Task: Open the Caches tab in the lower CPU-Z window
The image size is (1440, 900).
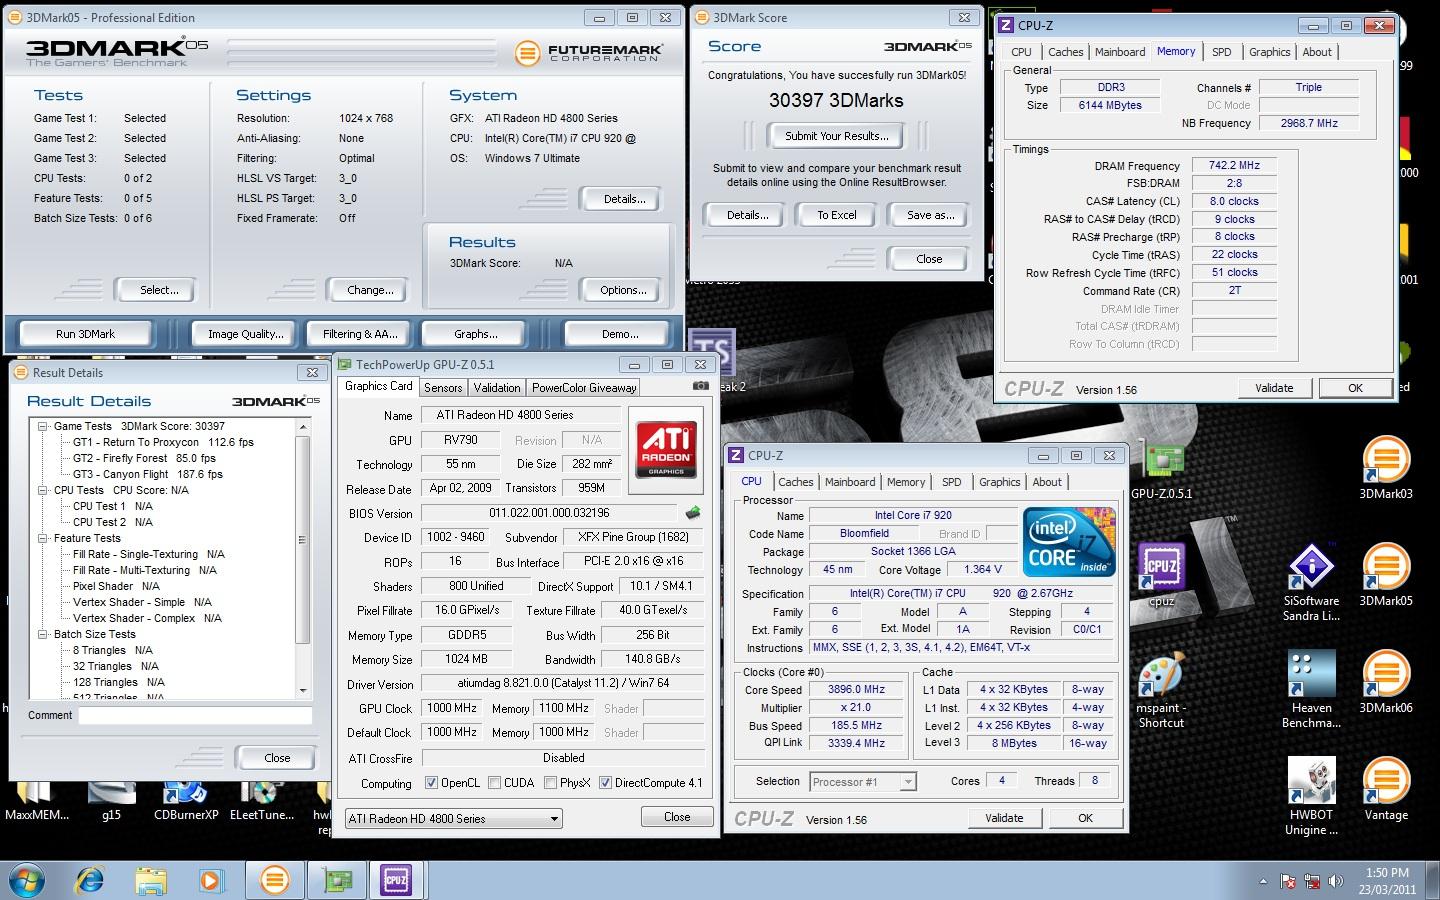Action: [795, 482]
